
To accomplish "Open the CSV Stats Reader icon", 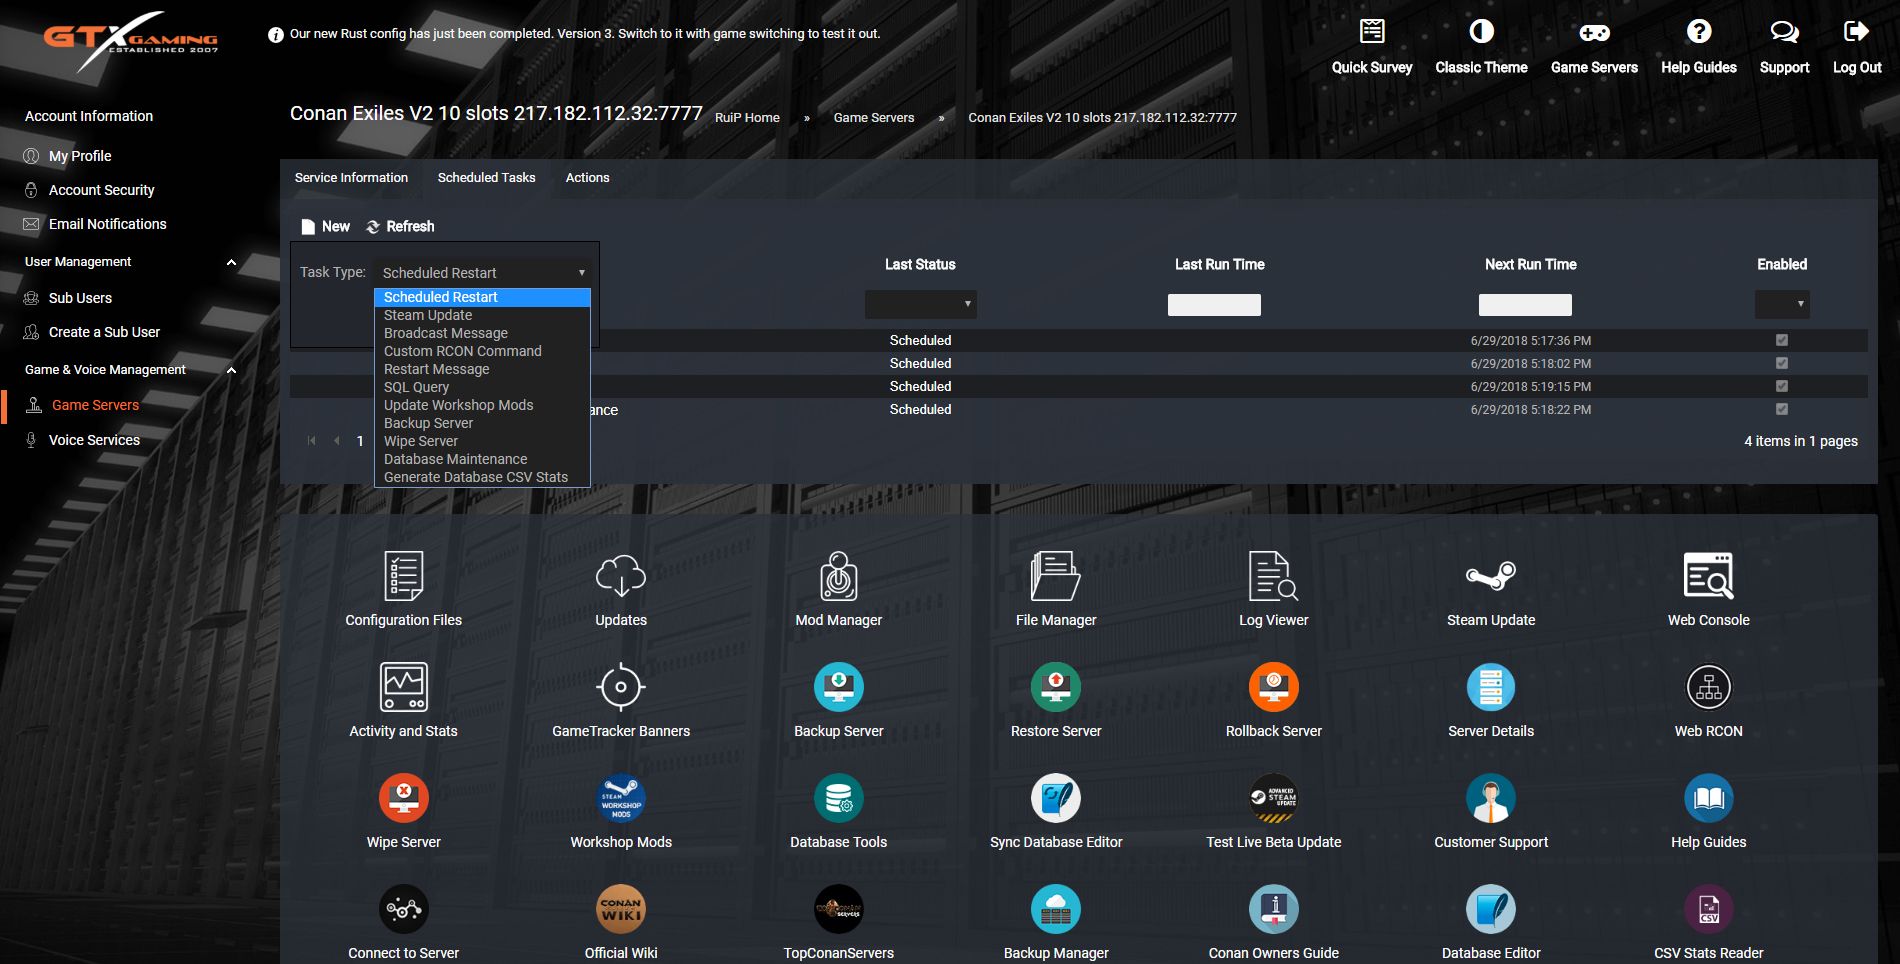I will (1708, 909).
